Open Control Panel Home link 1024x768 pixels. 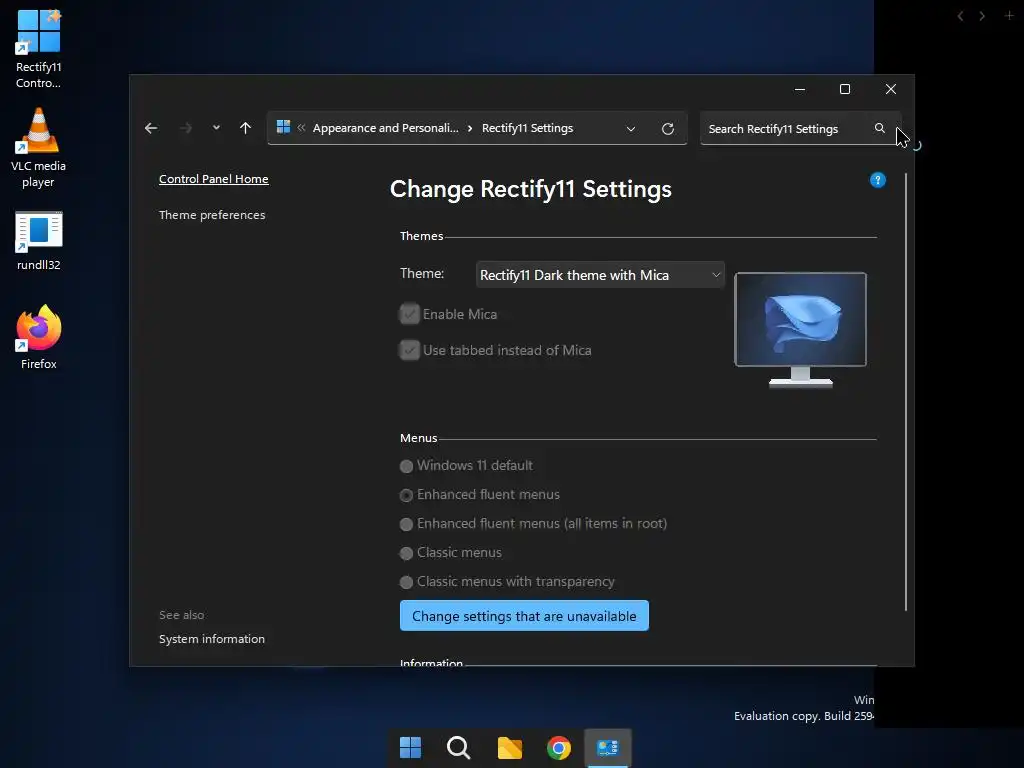tap(214, 179)
